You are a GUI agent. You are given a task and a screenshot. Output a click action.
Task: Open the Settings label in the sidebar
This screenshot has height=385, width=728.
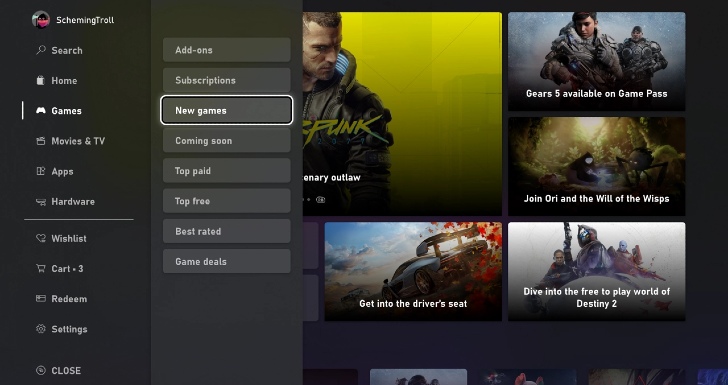coord(69,329)
